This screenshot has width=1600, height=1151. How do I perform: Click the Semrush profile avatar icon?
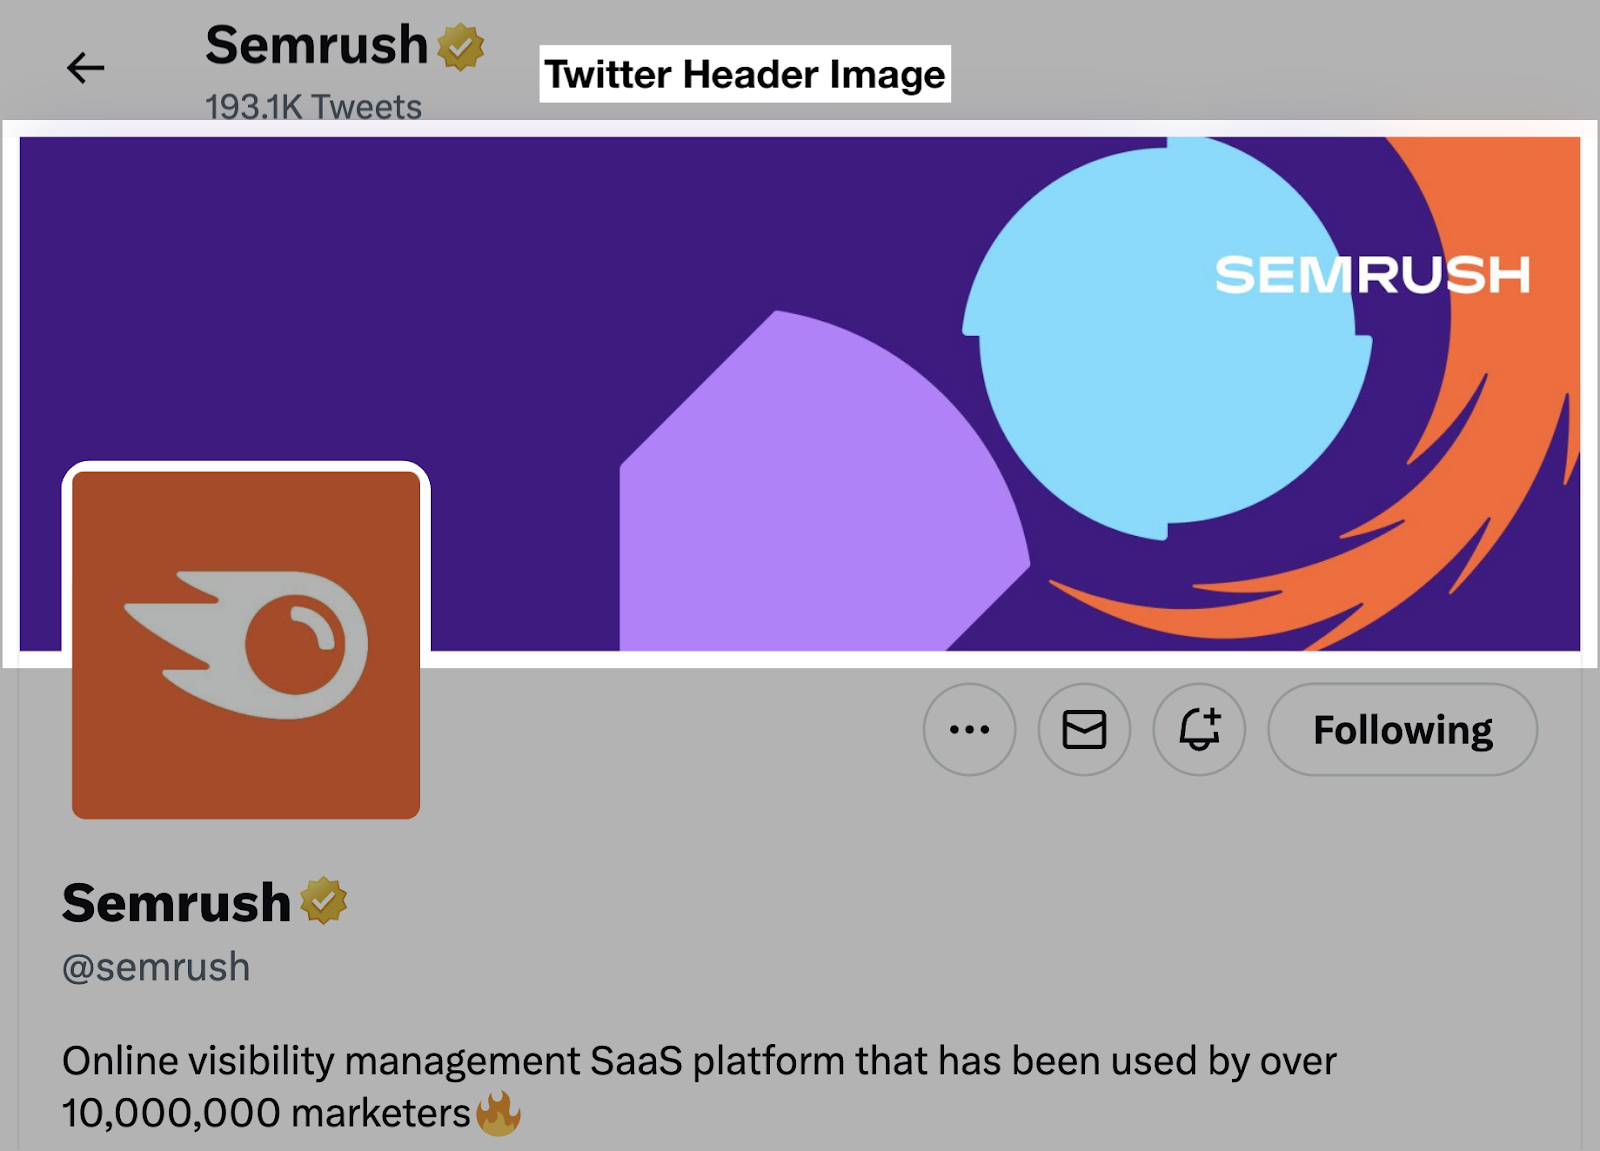[245, 643]
